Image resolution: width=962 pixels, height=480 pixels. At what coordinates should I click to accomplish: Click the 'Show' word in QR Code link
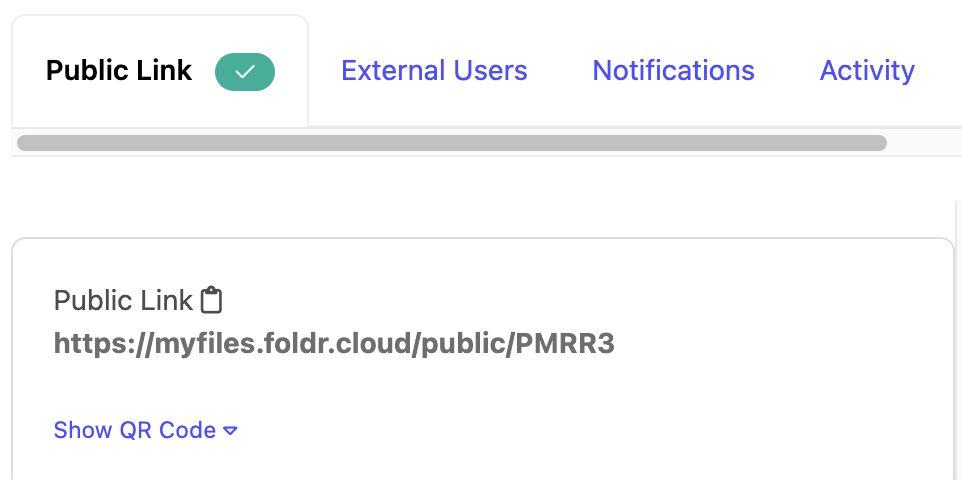[x=83, y=430]
